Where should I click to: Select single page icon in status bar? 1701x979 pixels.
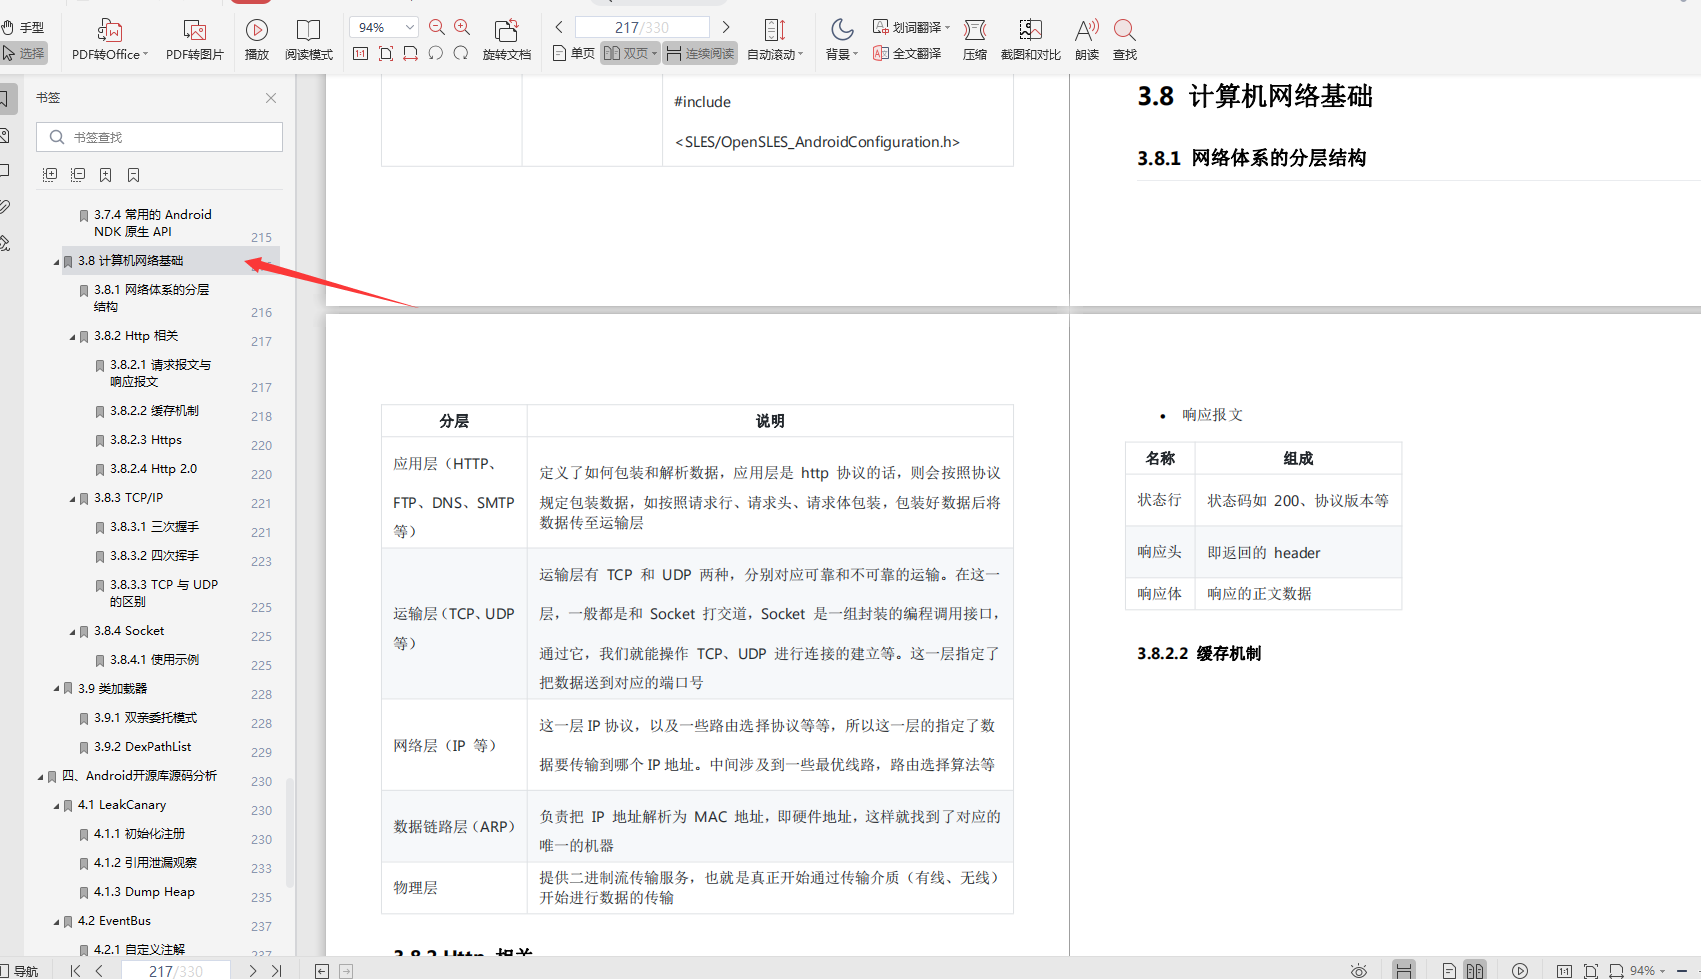tap(1448, 970)
